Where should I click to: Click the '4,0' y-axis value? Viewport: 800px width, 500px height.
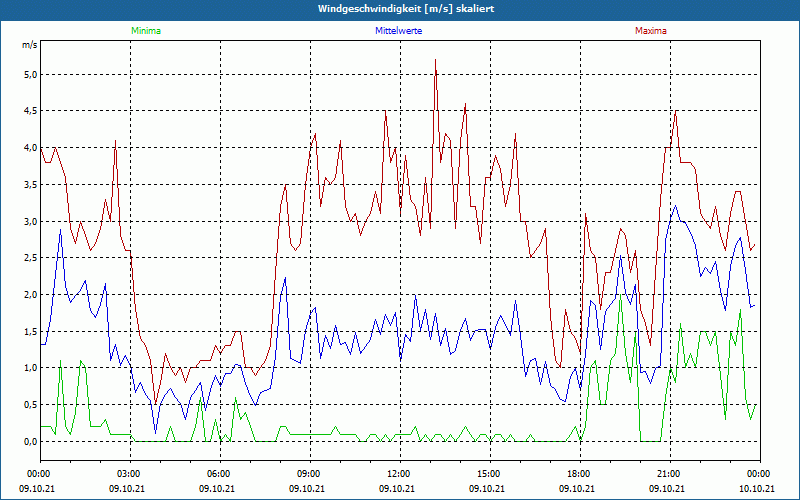32,148
